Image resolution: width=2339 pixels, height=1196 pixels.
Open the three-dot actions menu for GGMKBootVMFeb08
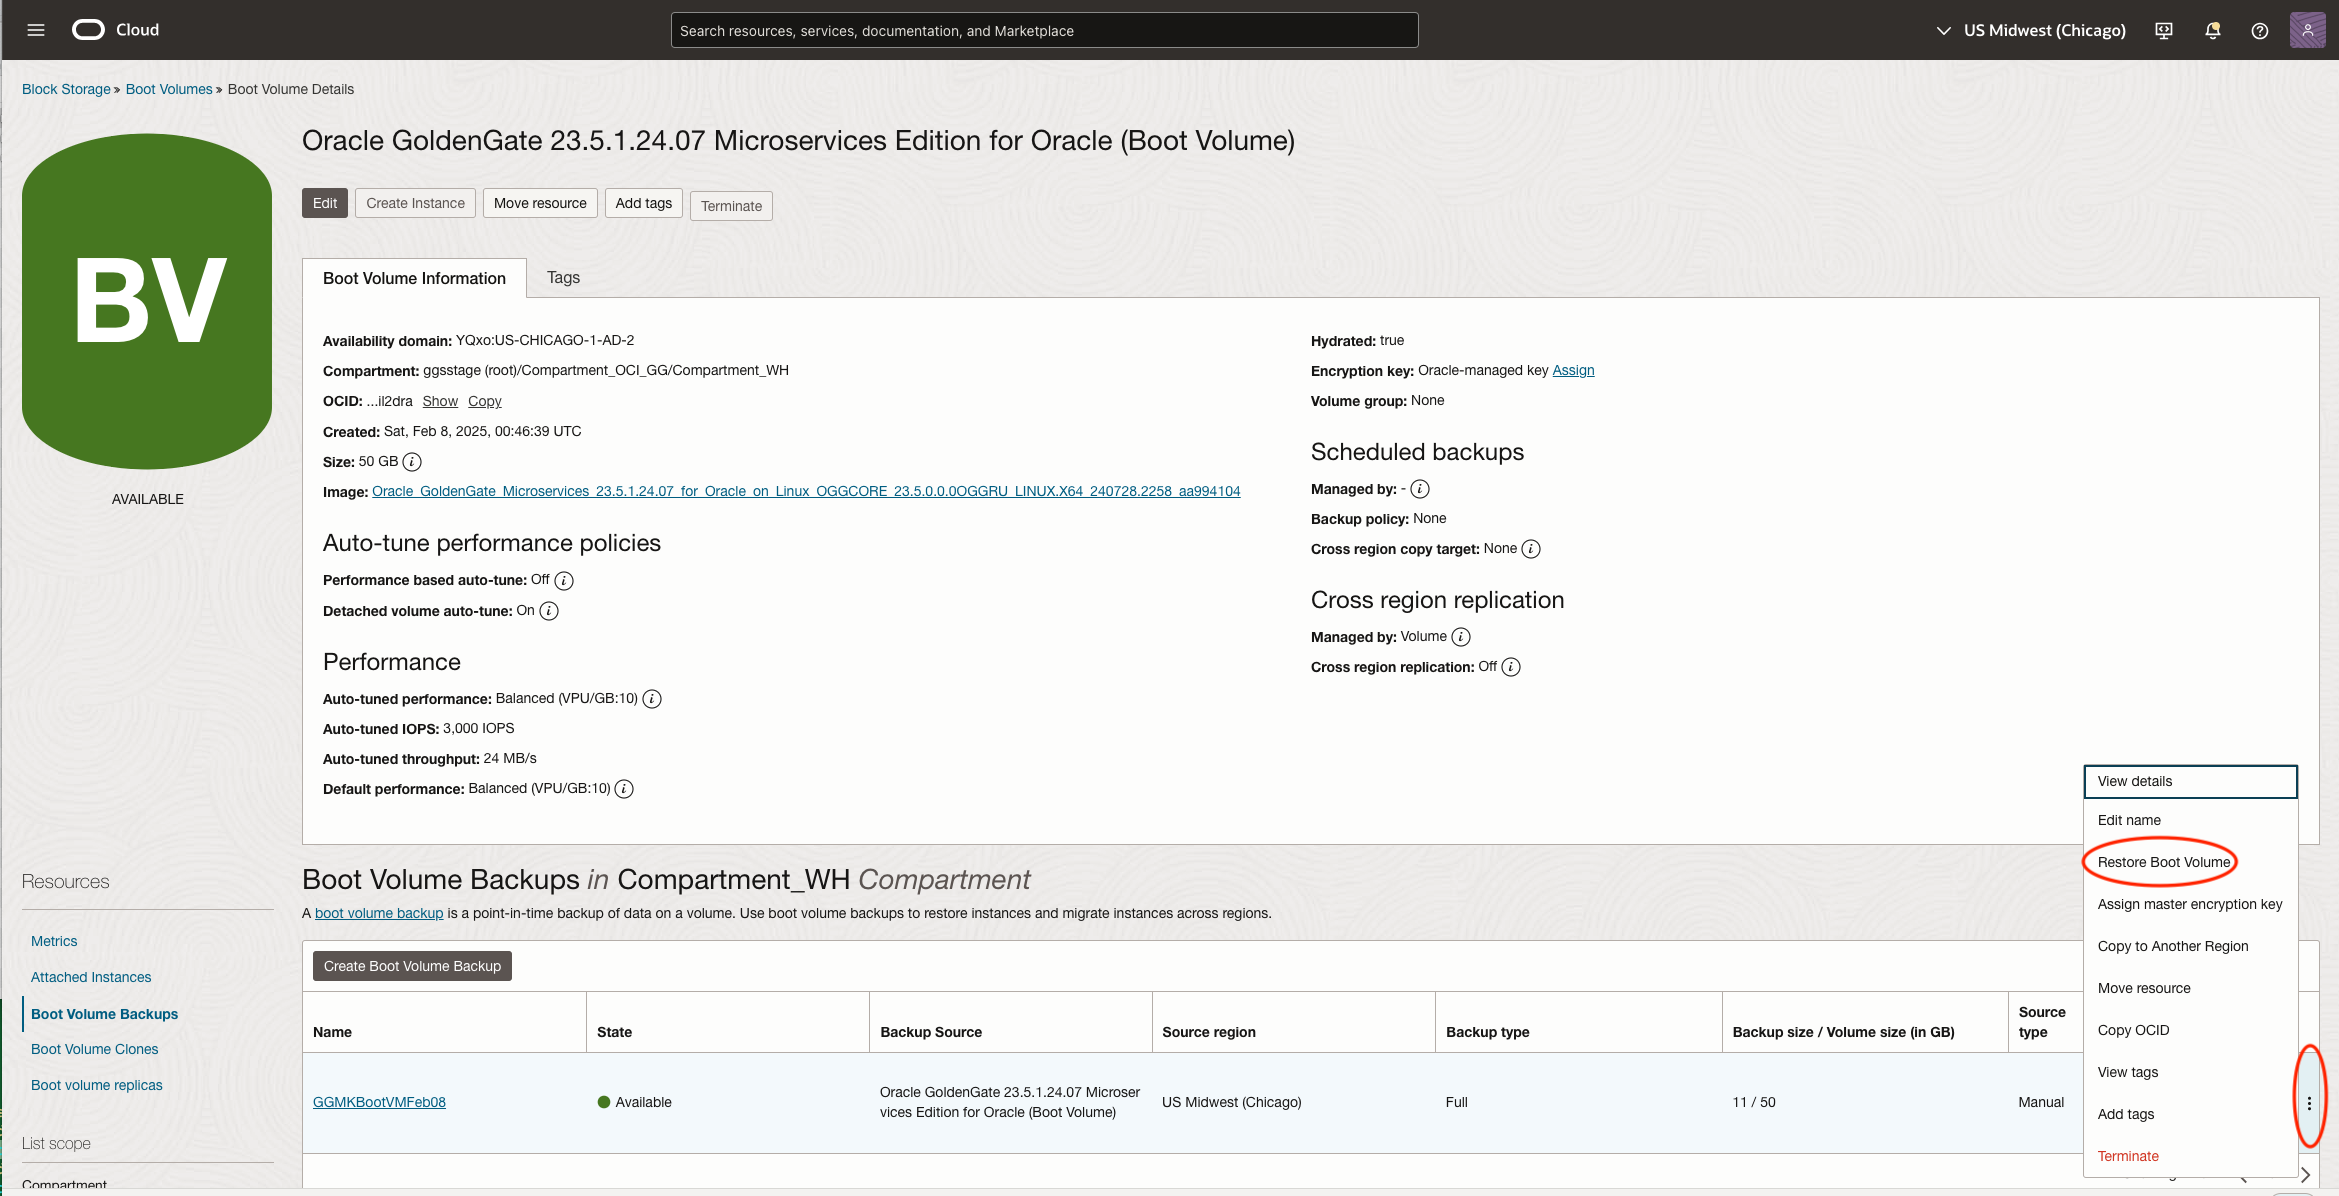pyautogui.click(x=2308, y=1103)
